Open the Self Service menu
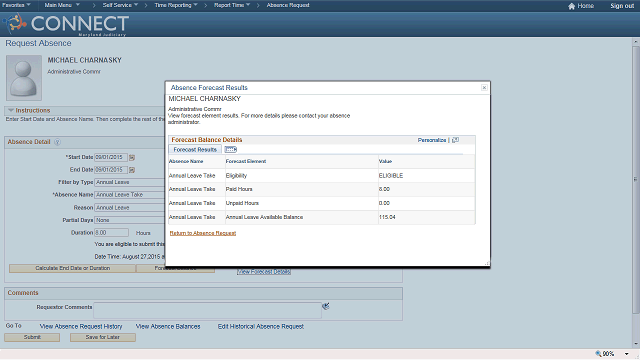This screenshot has height=360, width=640. point(120,5)
